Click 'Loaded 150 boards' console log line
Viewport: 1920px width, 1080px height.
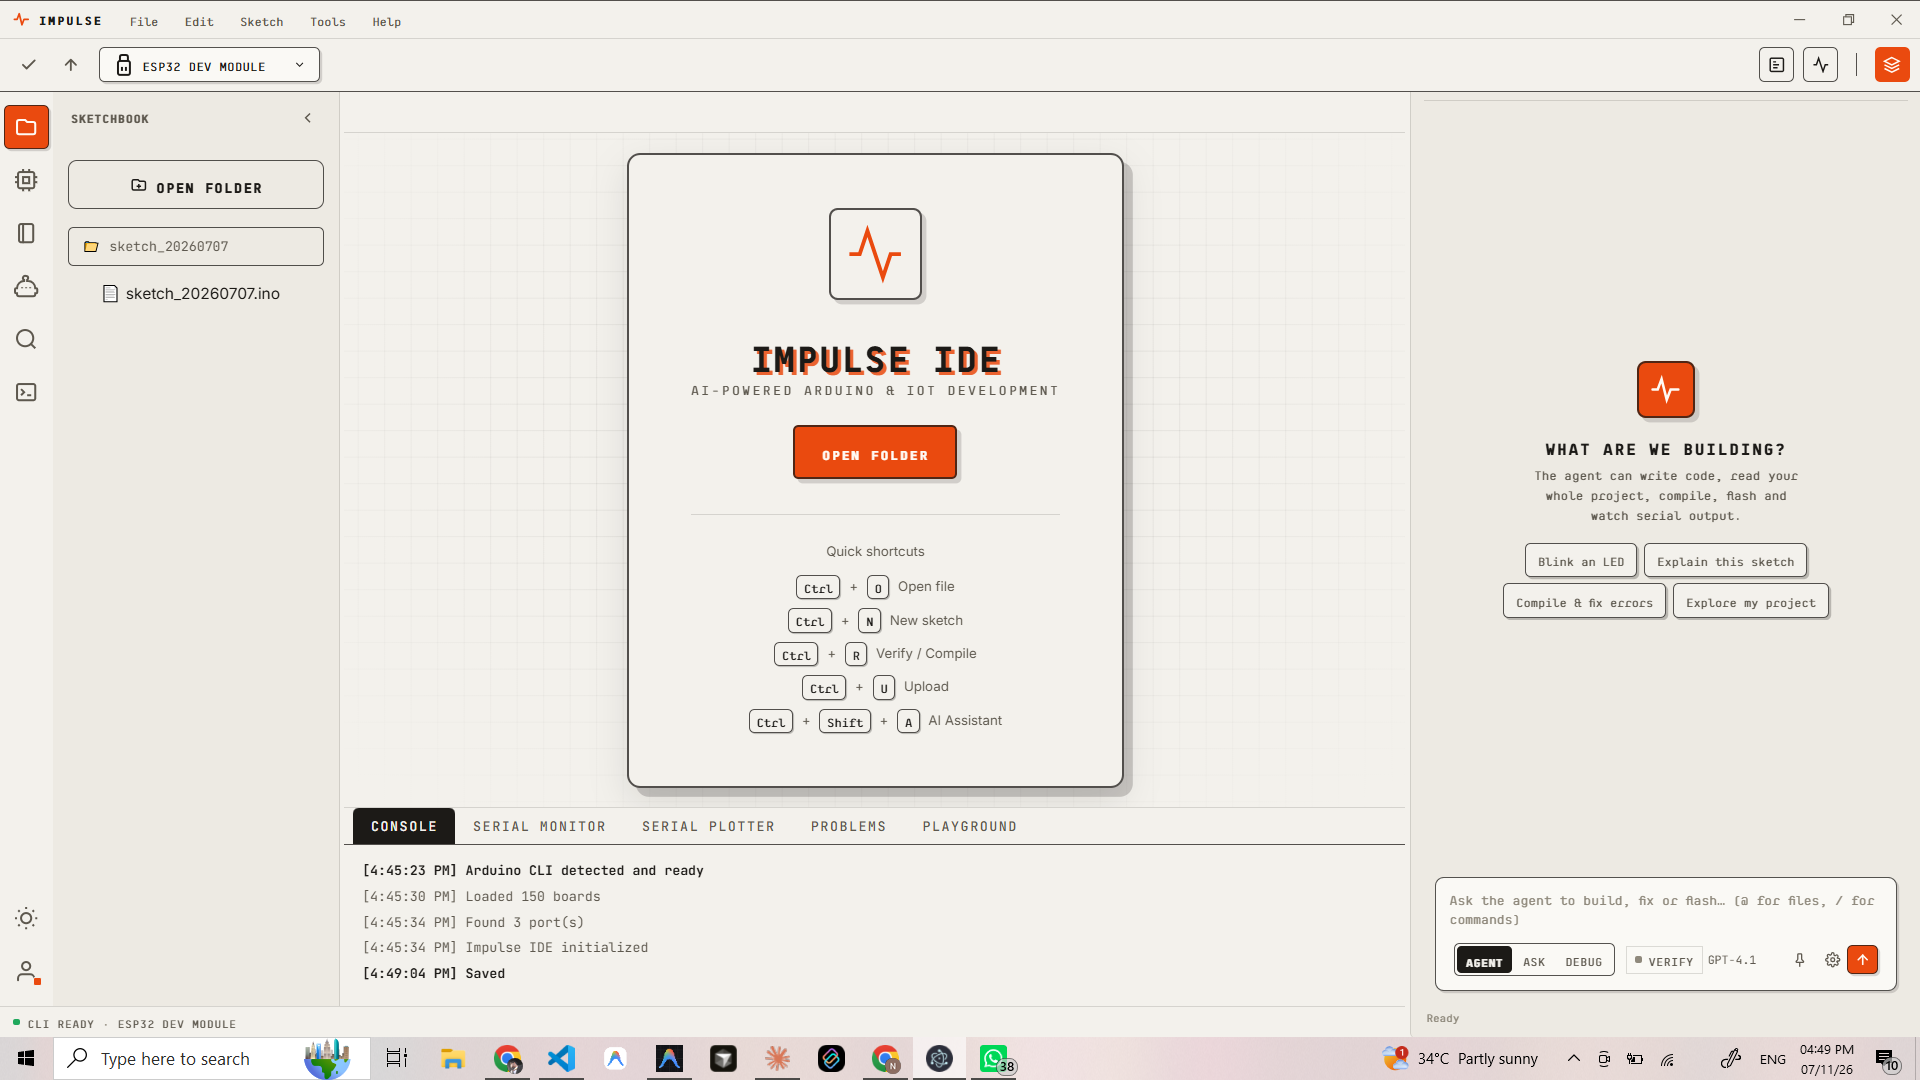482,897
